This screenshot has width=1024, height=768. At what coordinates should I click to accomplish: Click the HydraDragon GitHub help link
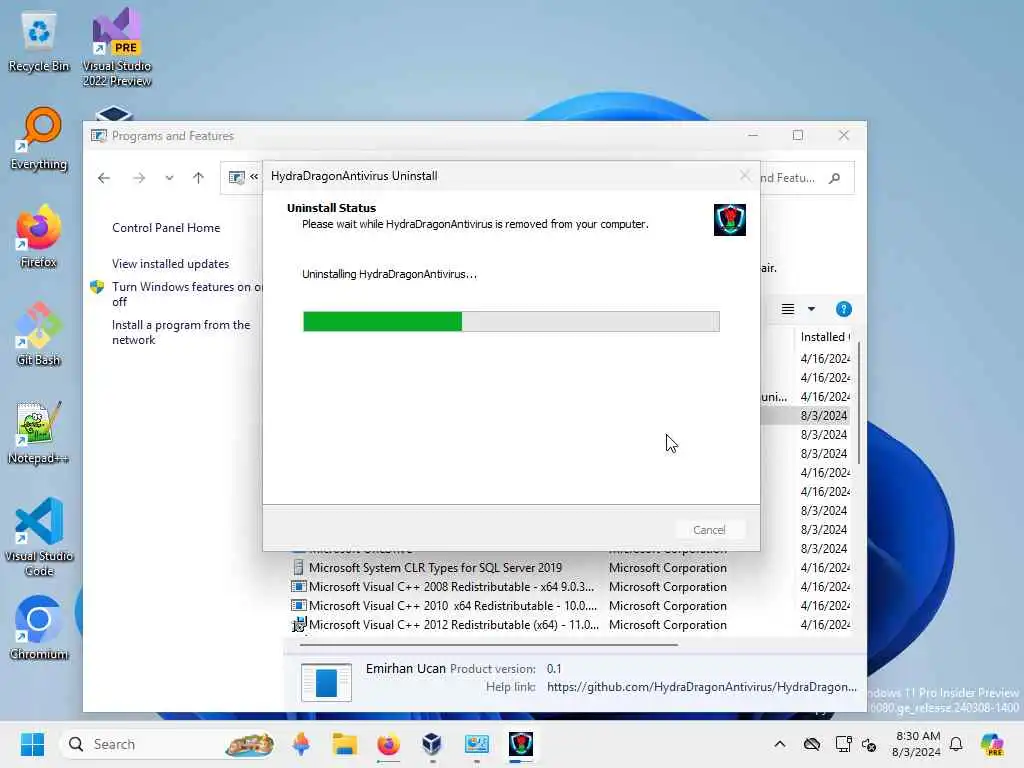(x=701, y=687)
